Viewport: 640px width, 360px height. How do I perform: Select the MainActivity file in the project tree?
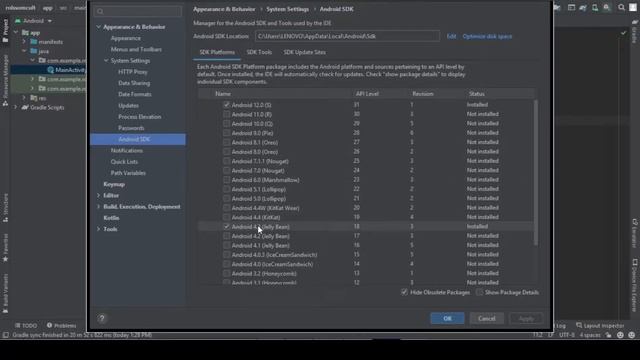67,70
